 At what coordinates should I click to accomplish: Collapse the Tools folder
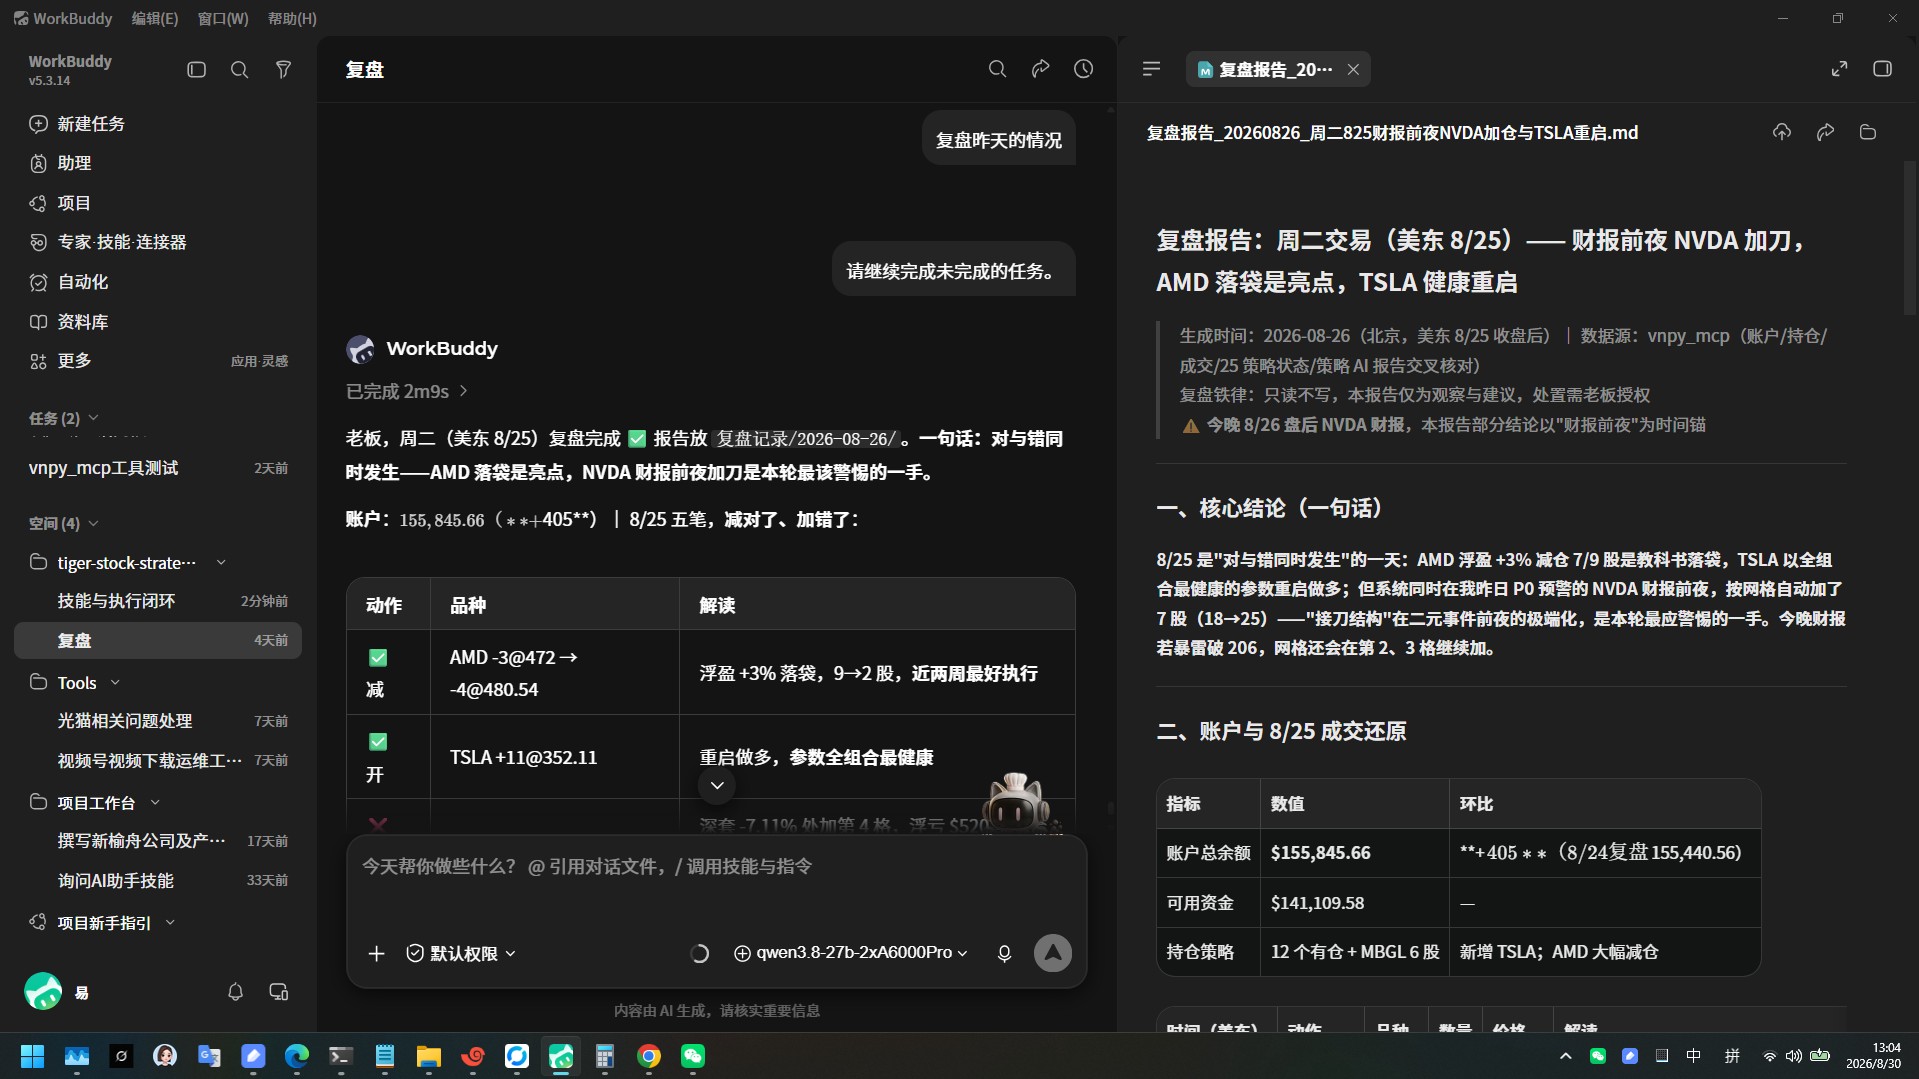[115, 682]
